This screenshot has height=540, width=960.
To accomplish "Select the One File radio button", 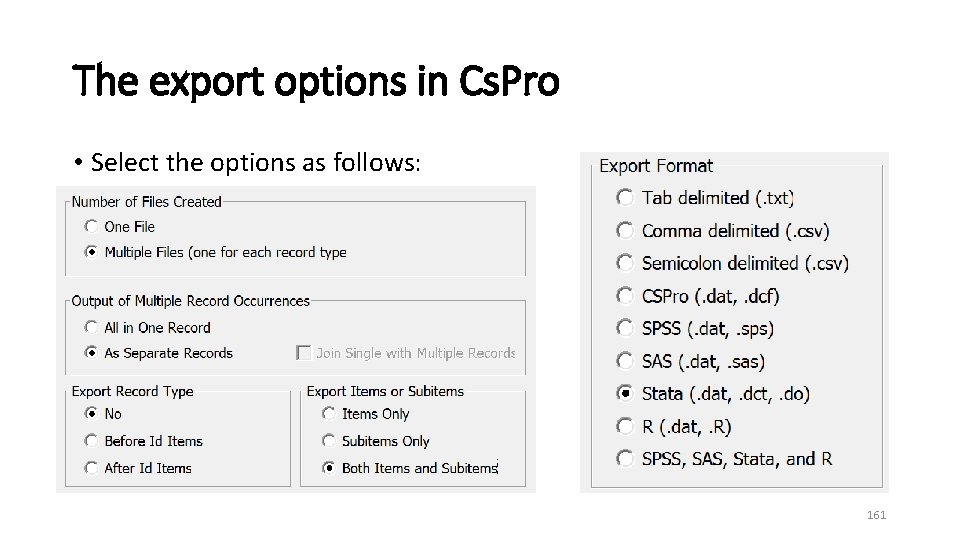I will pos(92,227).
